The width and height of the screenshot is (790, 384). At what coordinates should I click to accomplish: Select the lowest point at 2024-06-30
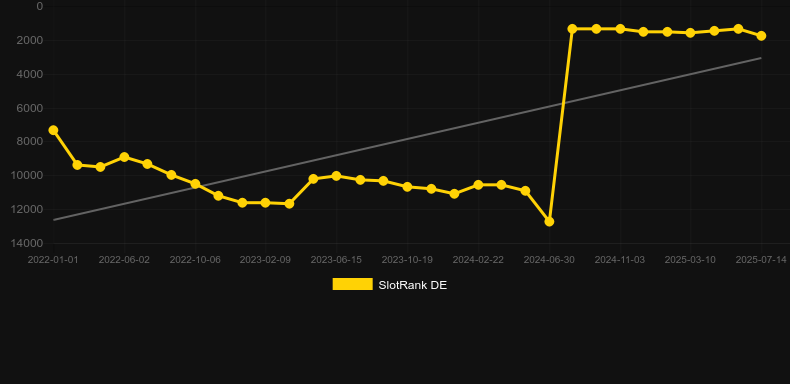click(549, 222)
